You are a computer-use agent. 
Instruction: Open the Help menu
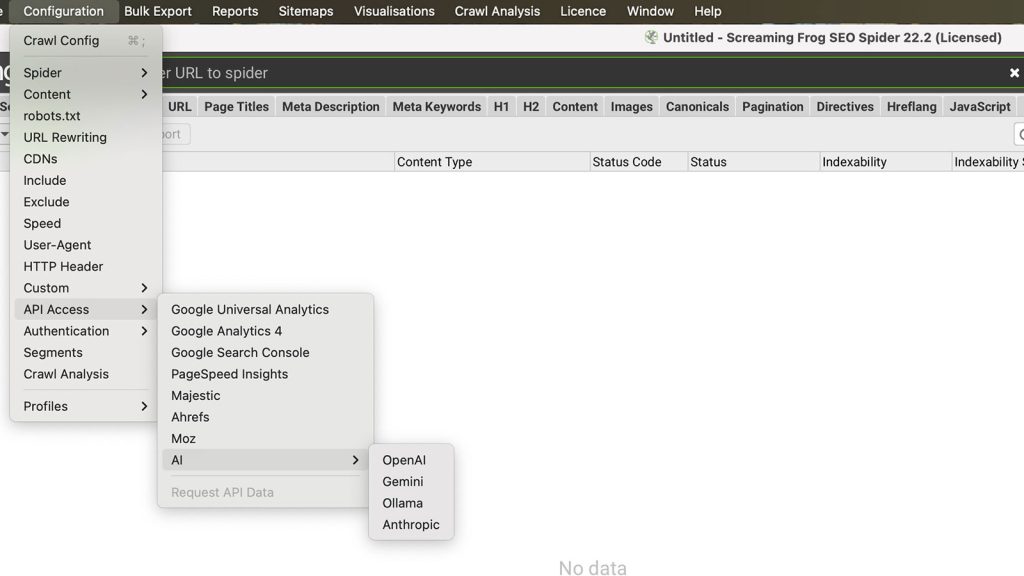coord(708,11)
